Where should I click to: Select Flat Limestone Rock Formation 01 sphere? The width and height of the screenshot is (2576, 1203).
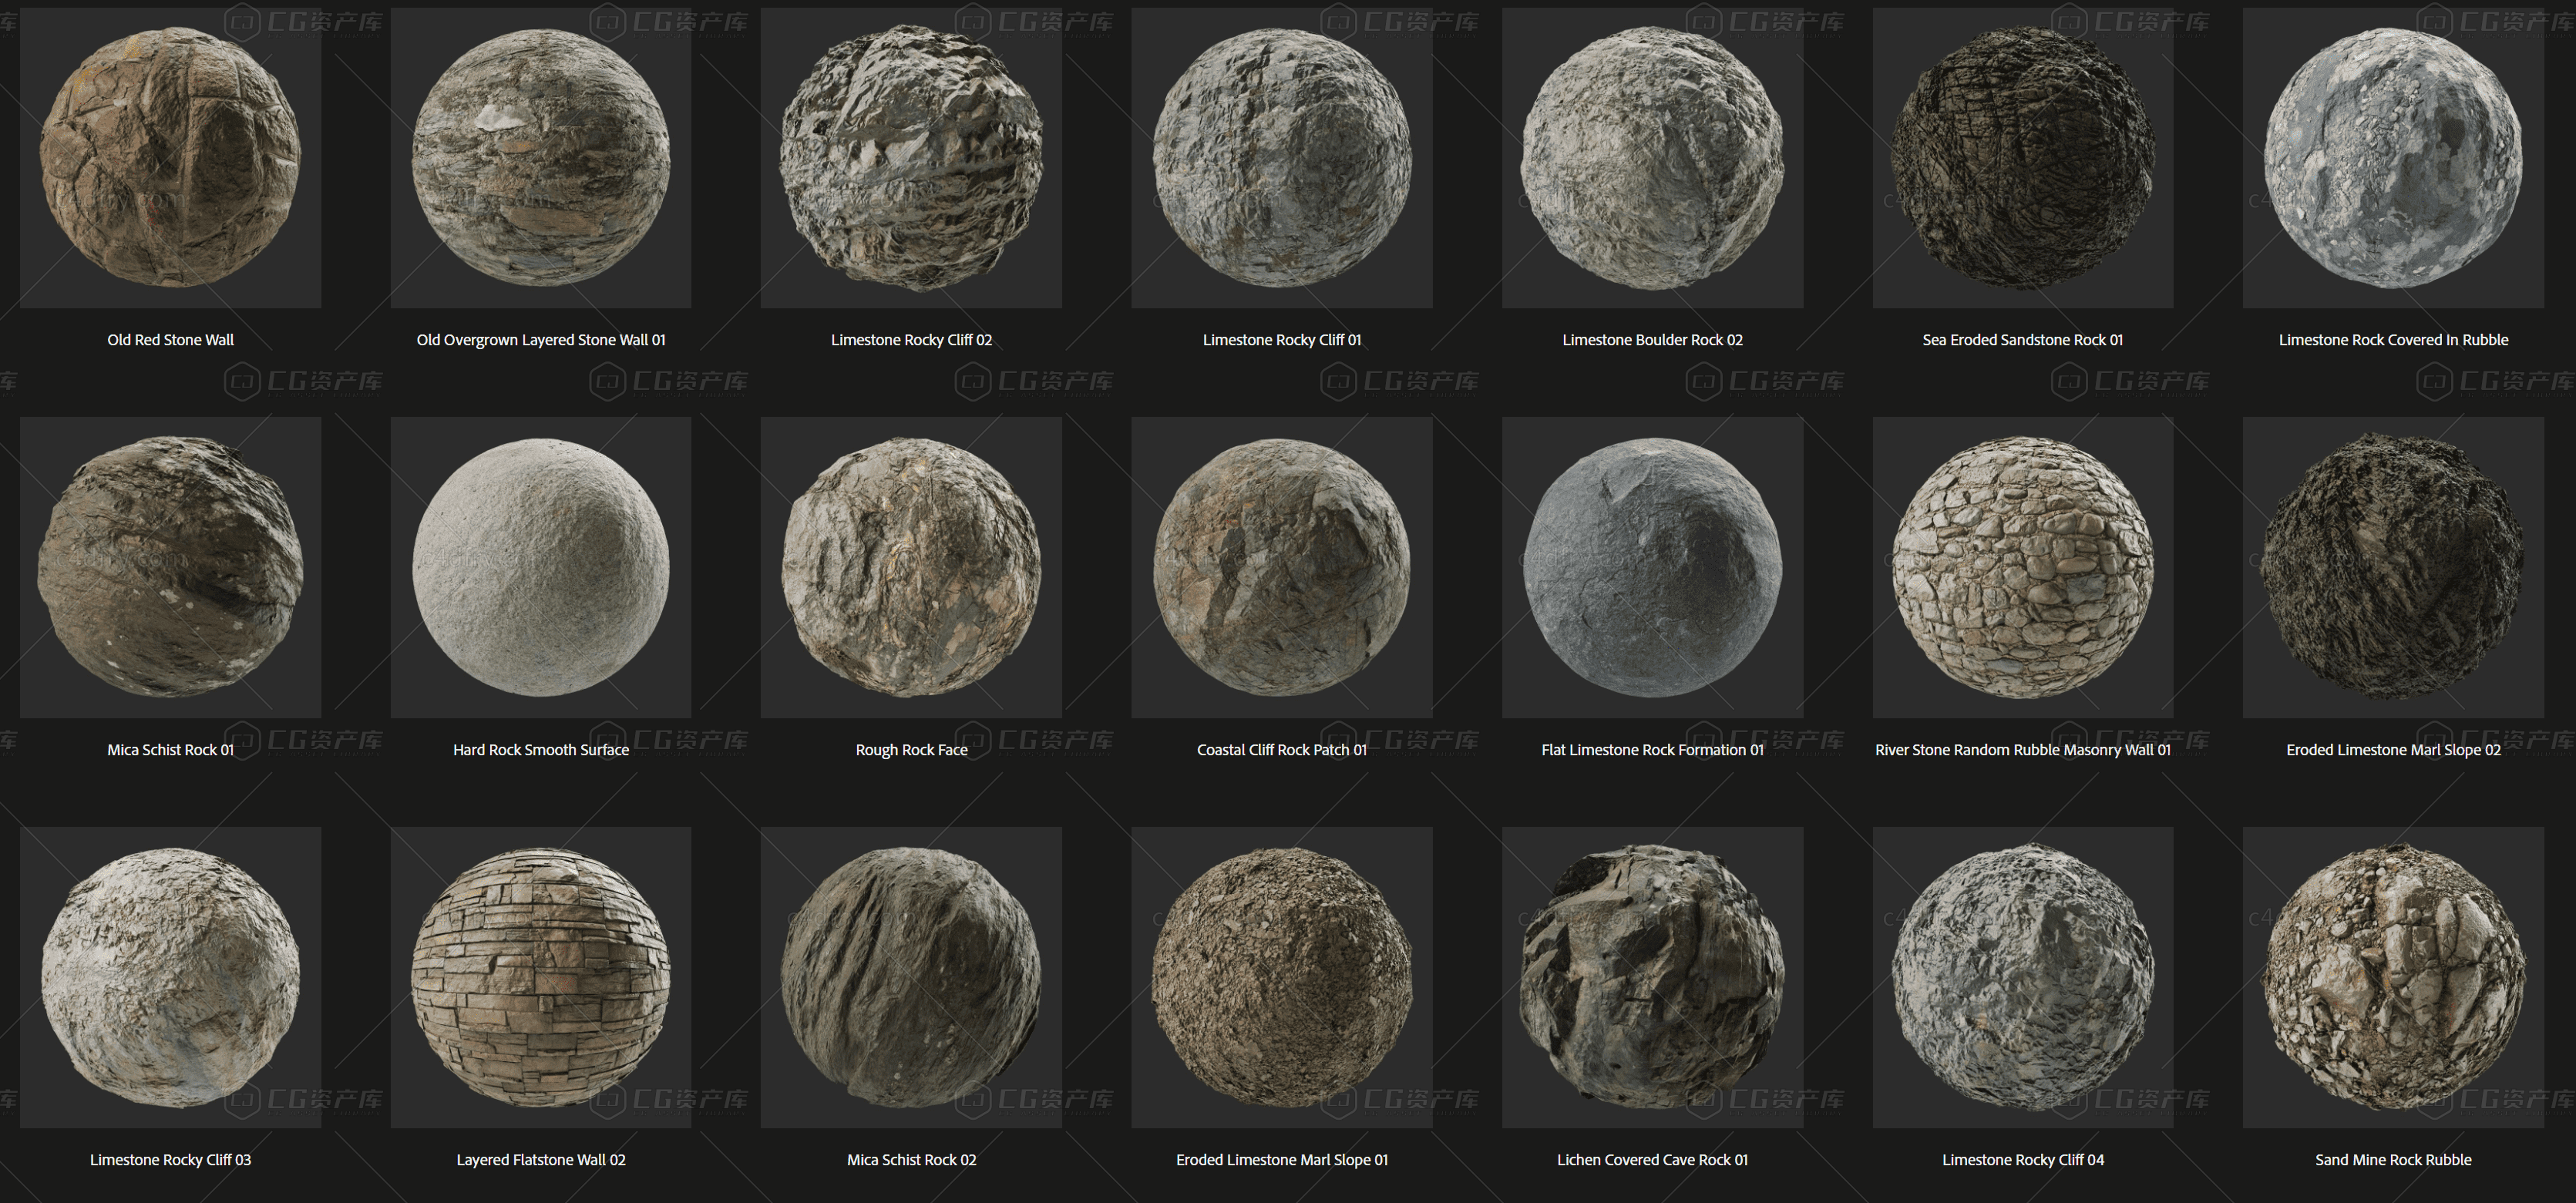(x=1652, y=567)
